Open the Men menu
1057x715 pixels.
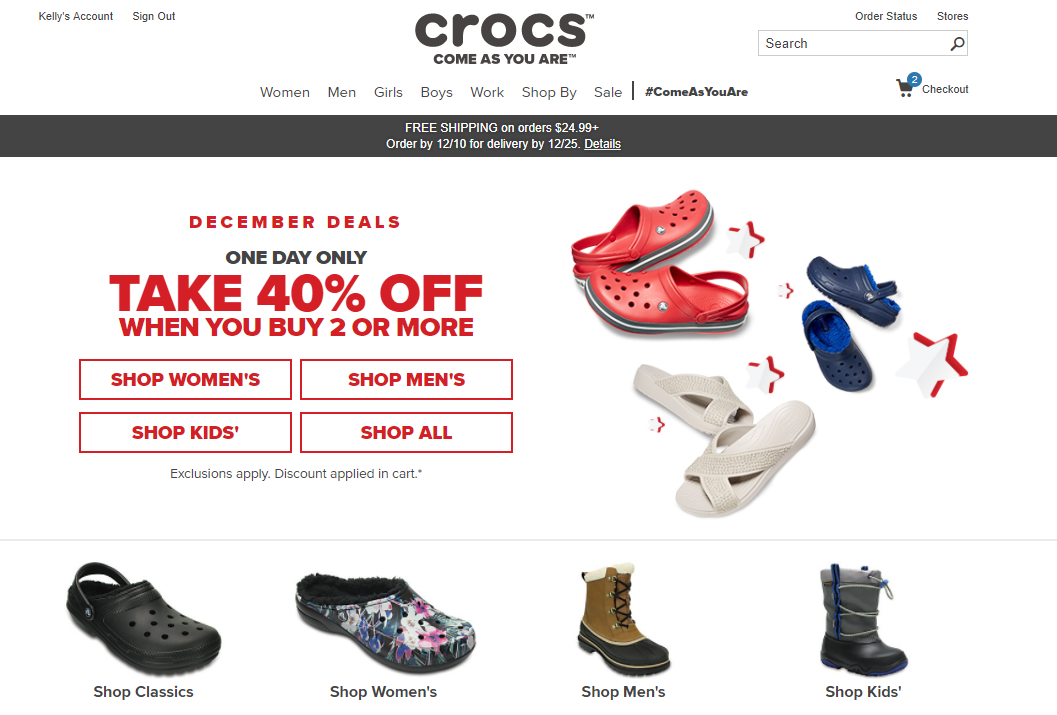(x=342, y=92)
